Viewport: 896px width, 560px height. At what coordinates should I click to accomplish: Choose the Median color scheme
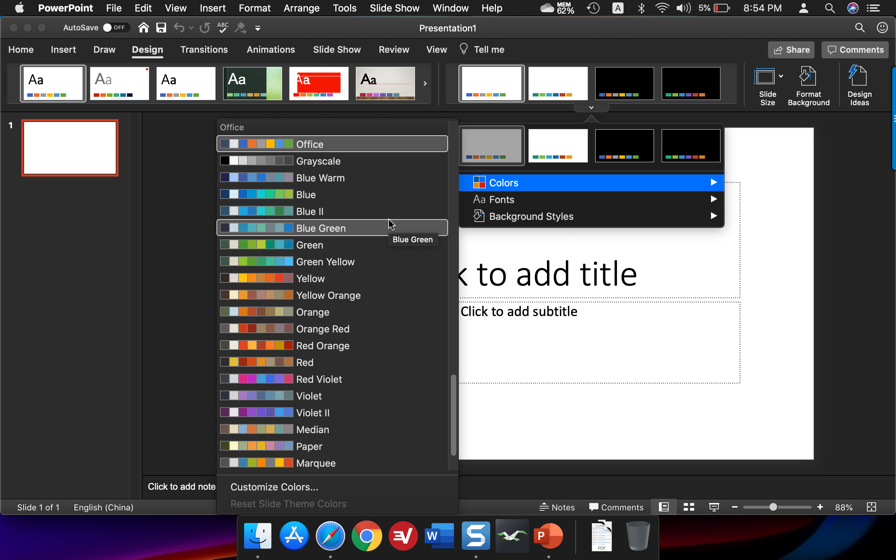pyautogui.click(x=332, y=430)
